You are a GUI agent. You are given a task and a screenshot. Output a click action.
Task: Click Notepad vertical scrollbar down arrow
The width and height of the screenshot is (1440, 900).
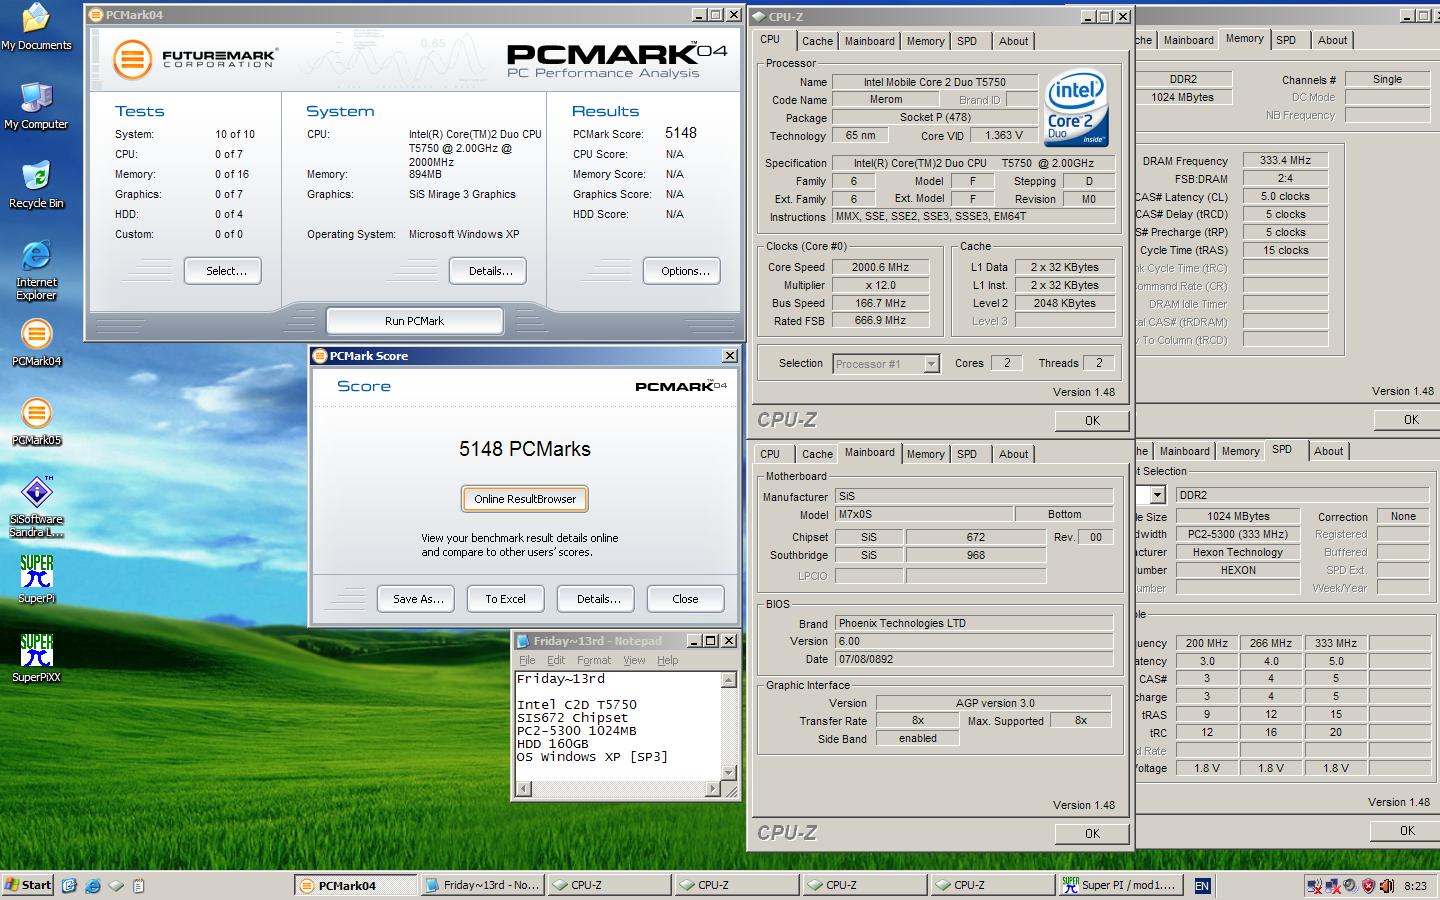[x=728, y=773]
